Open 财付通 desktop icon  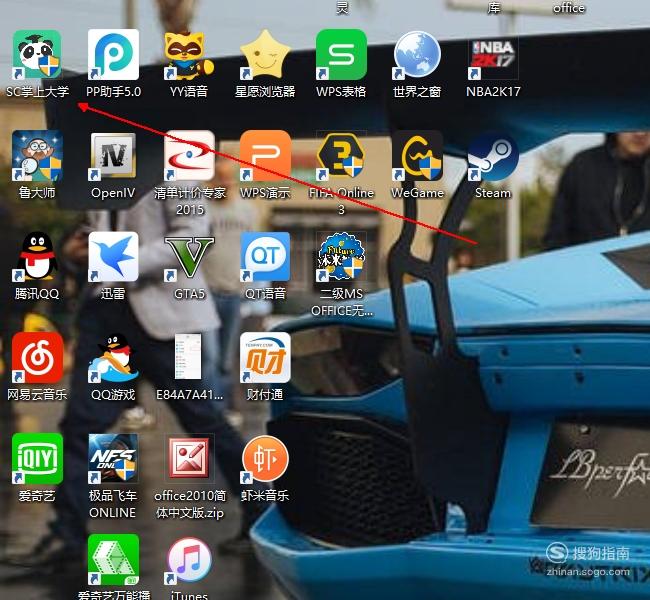(x=265, y=358)
